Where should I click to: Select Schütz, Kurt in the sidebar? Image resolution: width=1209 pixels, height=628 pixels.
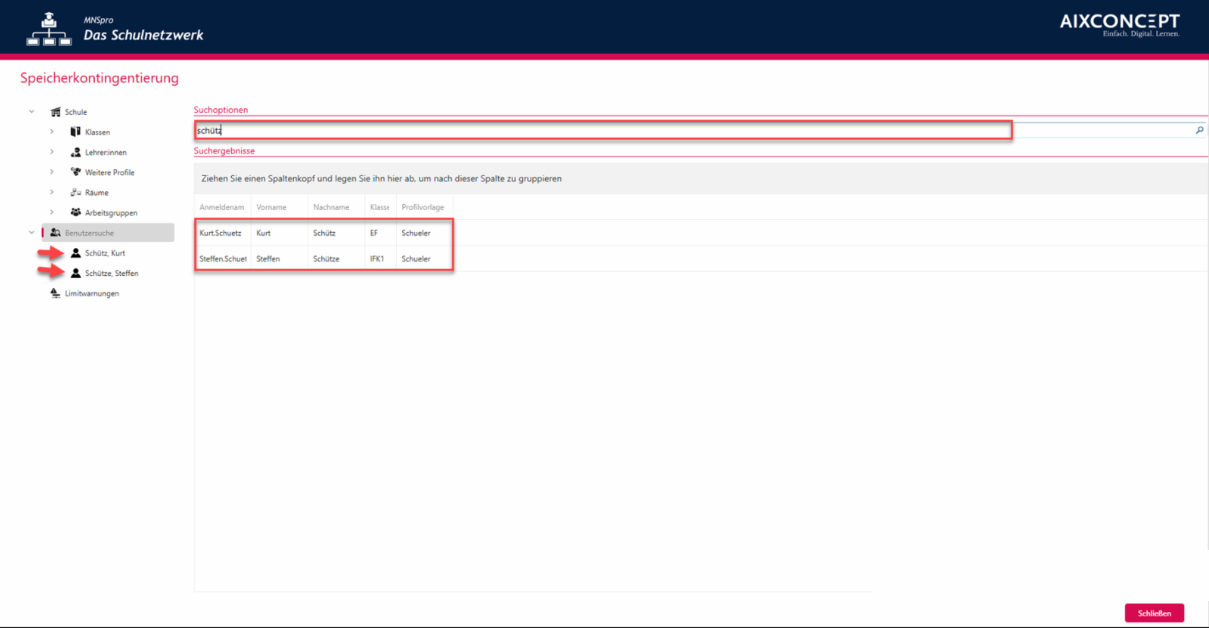point(104,253)
